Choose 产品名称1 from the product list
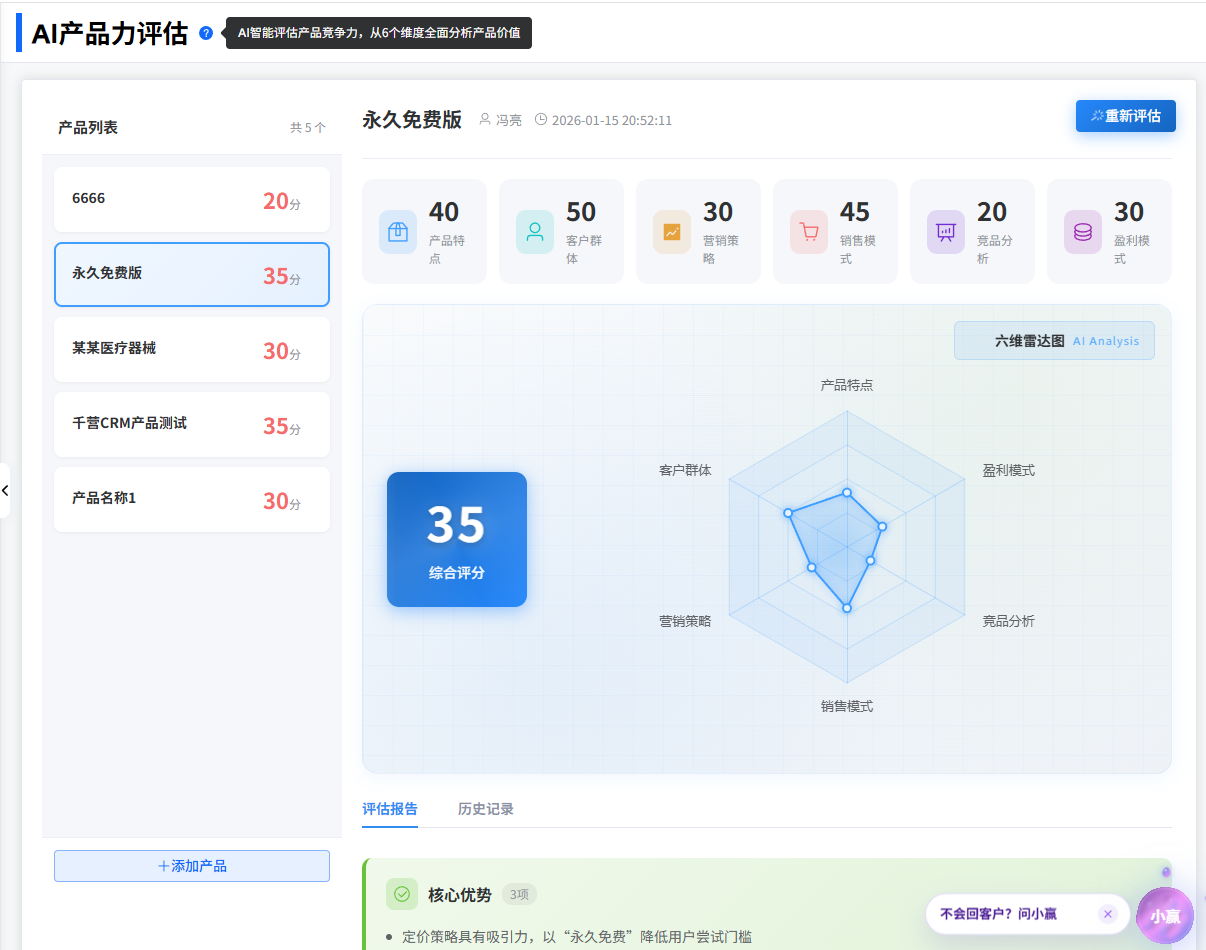The image size is (1206, 950). [192, 499]
